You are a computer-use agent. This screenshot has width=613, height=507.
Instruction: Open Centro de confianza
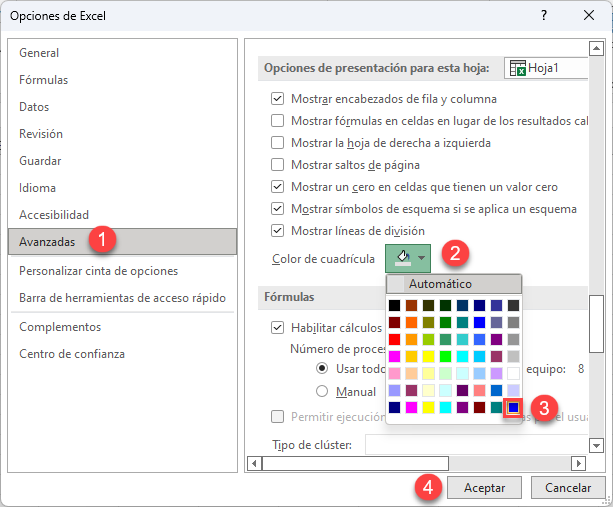coord(122,354)
